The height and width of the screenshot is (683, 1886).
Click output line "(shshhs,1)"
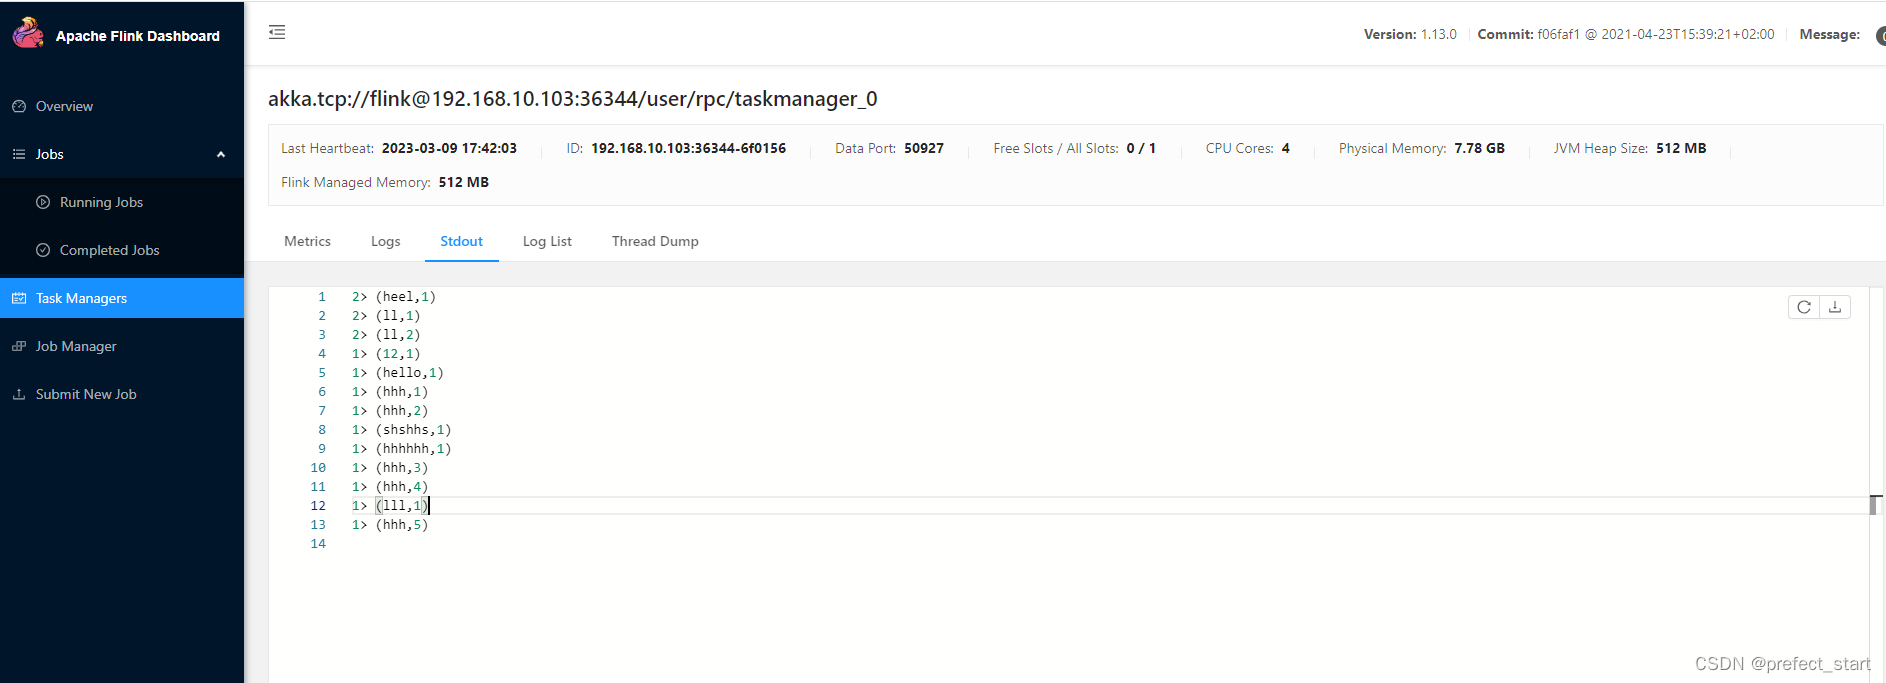pyautogui.click(x=413, y=430)
